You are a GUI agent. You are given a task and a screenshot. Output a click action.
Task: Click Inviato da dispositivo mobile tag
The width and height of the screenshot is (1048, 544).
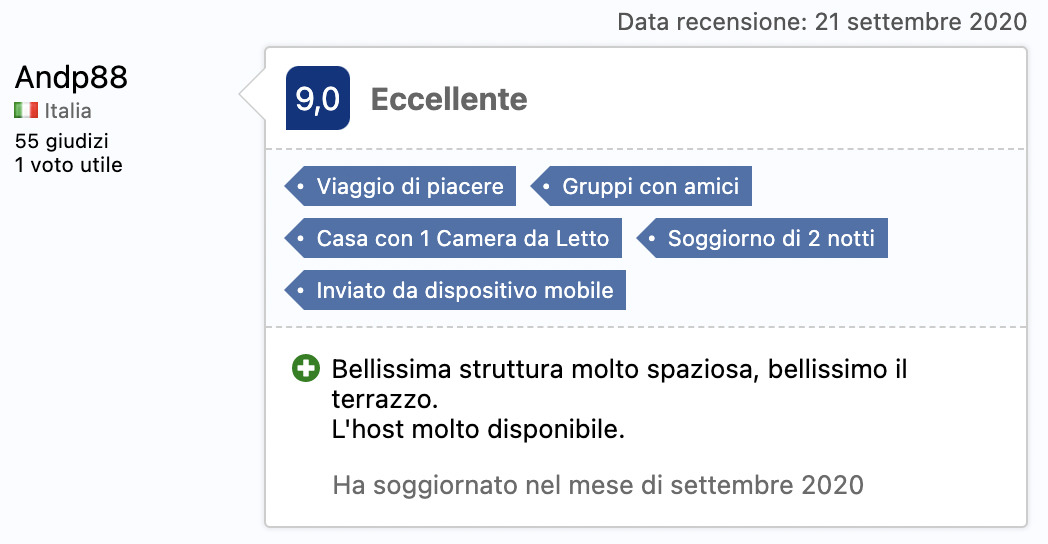coord(455,290)
